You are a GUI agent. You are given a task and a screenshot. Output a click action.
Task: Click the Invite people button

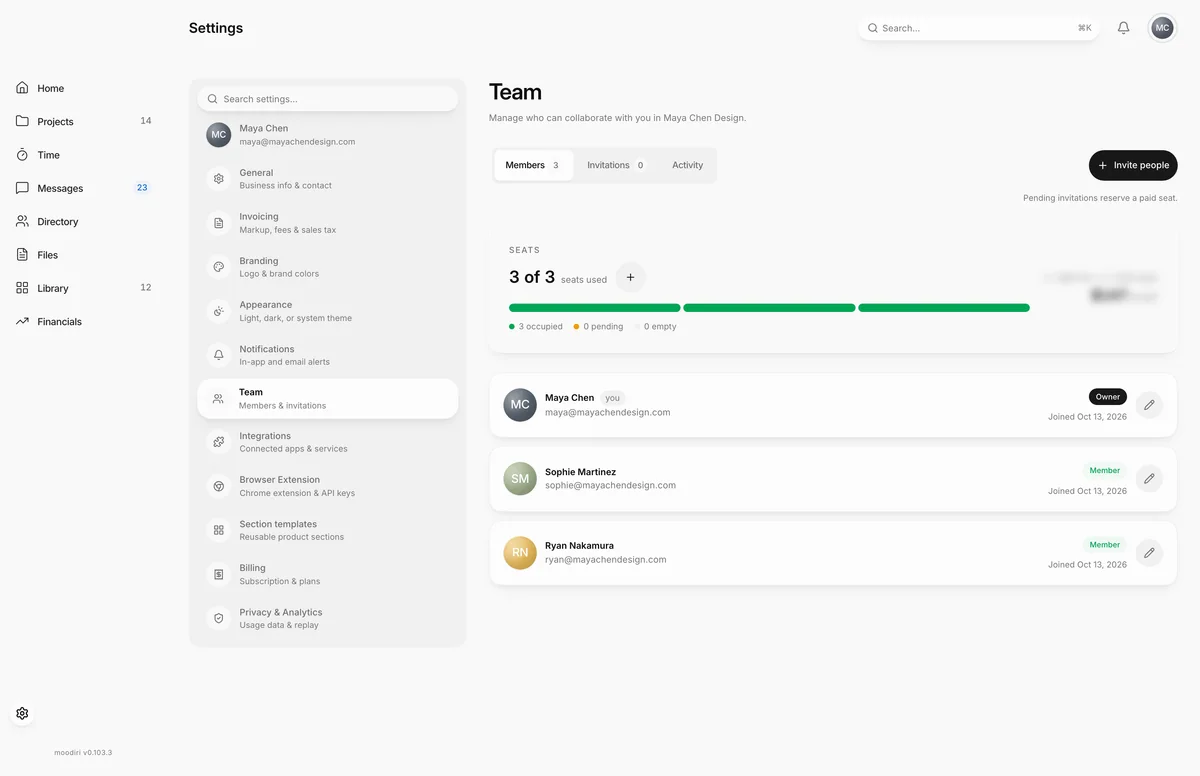1133,165
